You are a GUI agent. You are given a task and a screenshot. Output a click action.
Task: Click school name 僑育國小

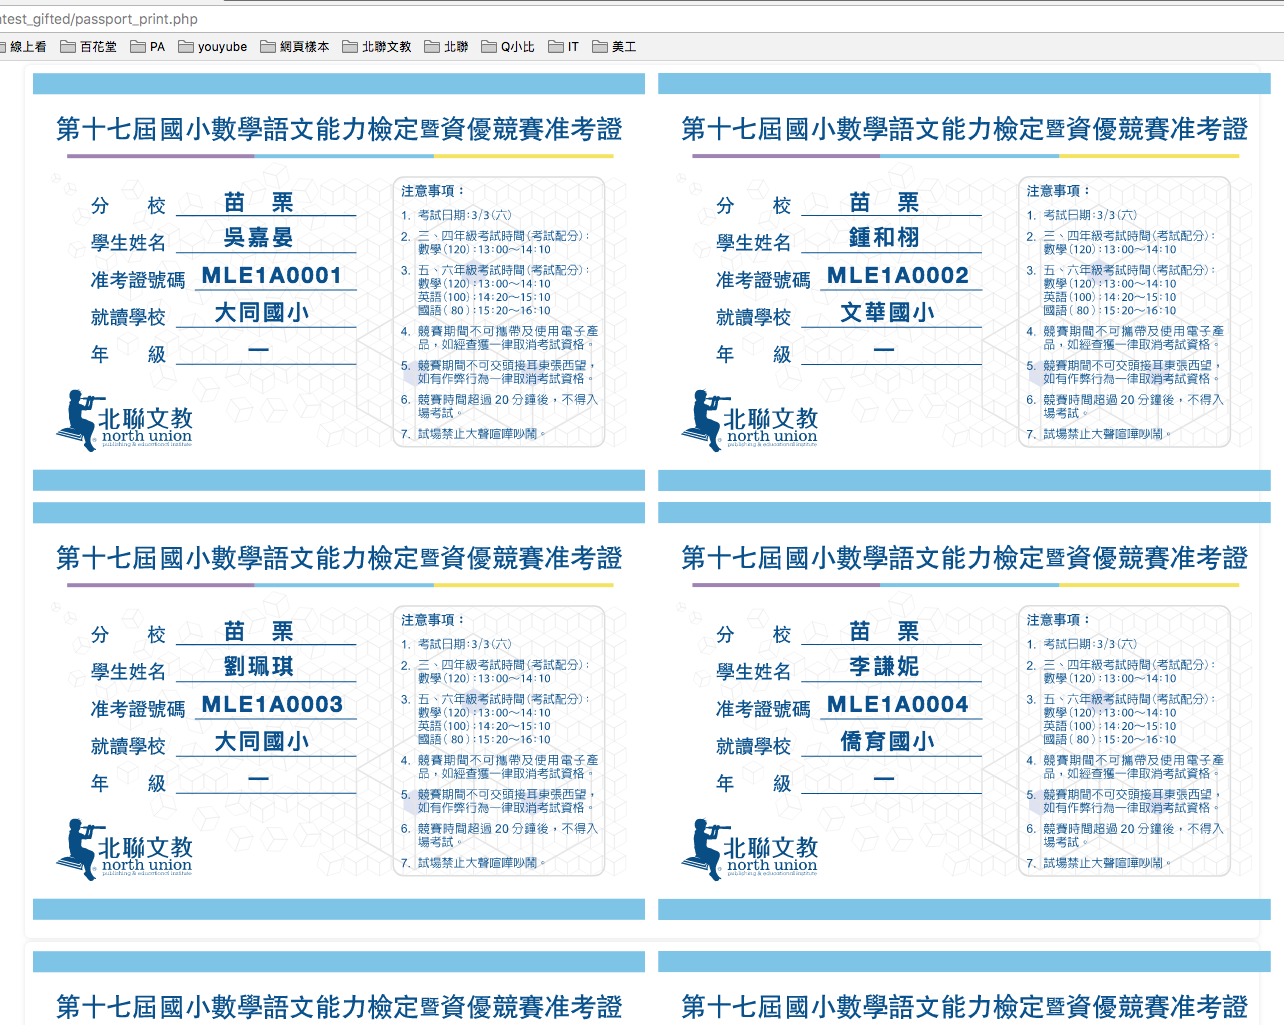tap(887, 742)
